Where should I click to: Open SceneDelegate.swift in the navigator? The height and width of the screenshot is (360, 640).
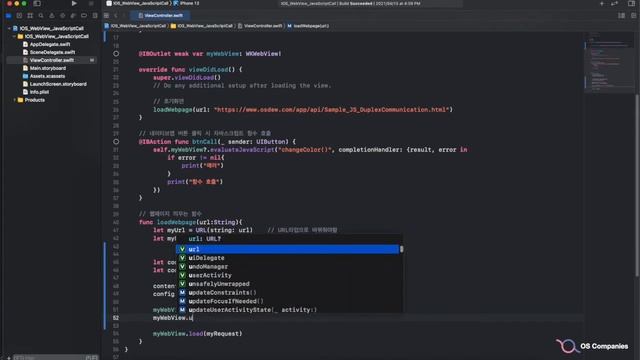(x=52, y=52)
